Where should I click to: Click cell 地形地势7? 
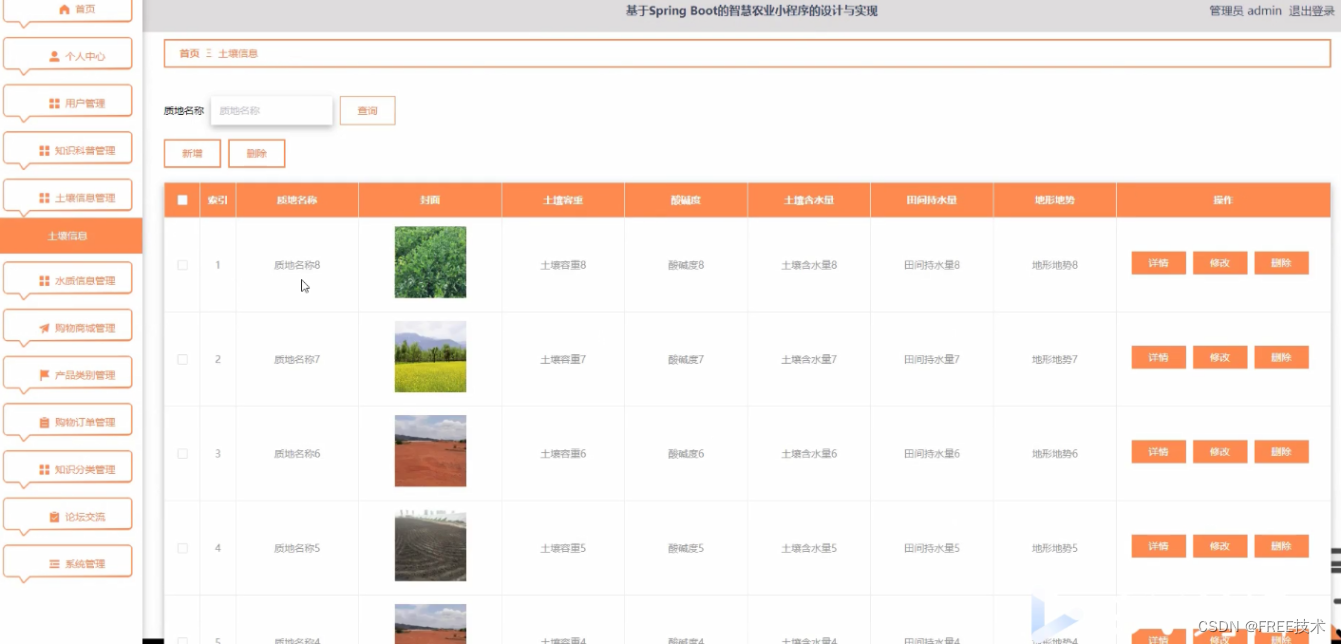1055,359
